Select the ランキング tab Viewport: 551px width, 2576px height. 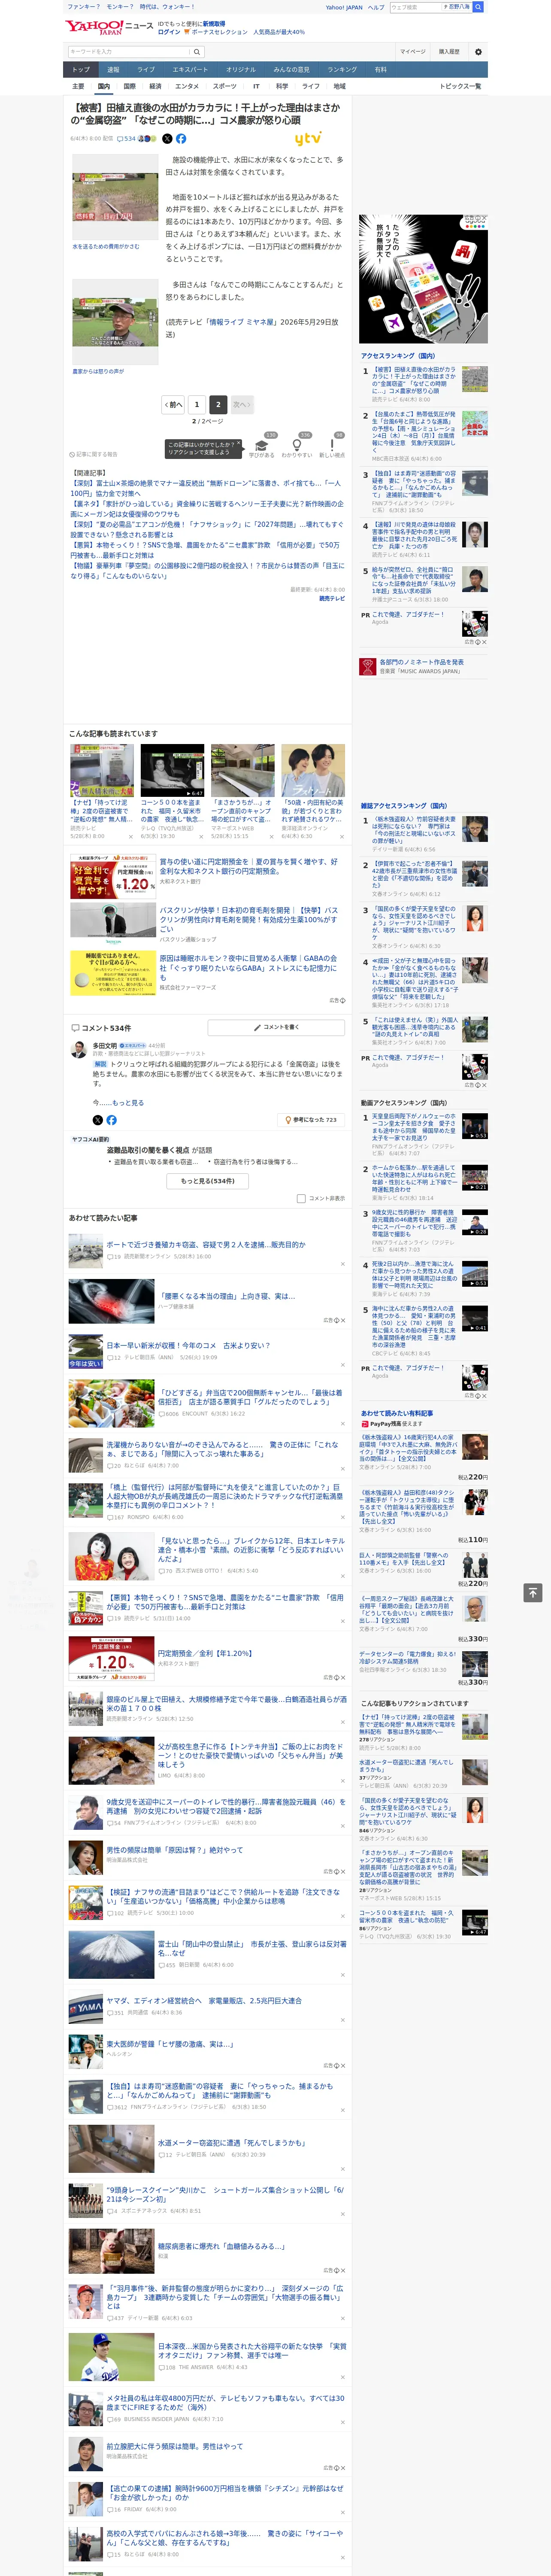[342, 70]
